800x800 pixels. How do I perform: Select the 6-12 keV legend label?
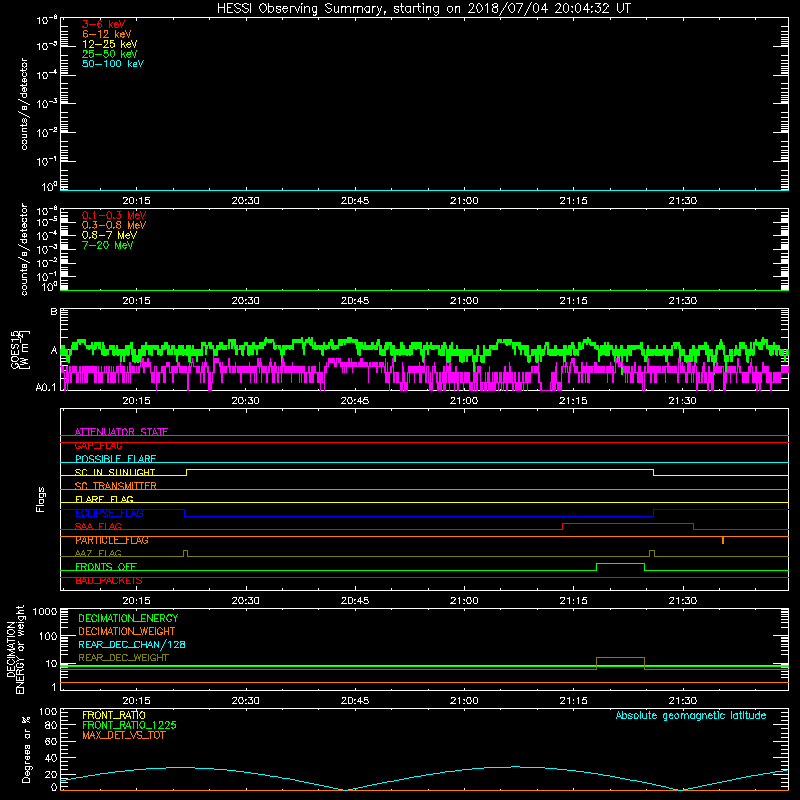pos(107,34)
